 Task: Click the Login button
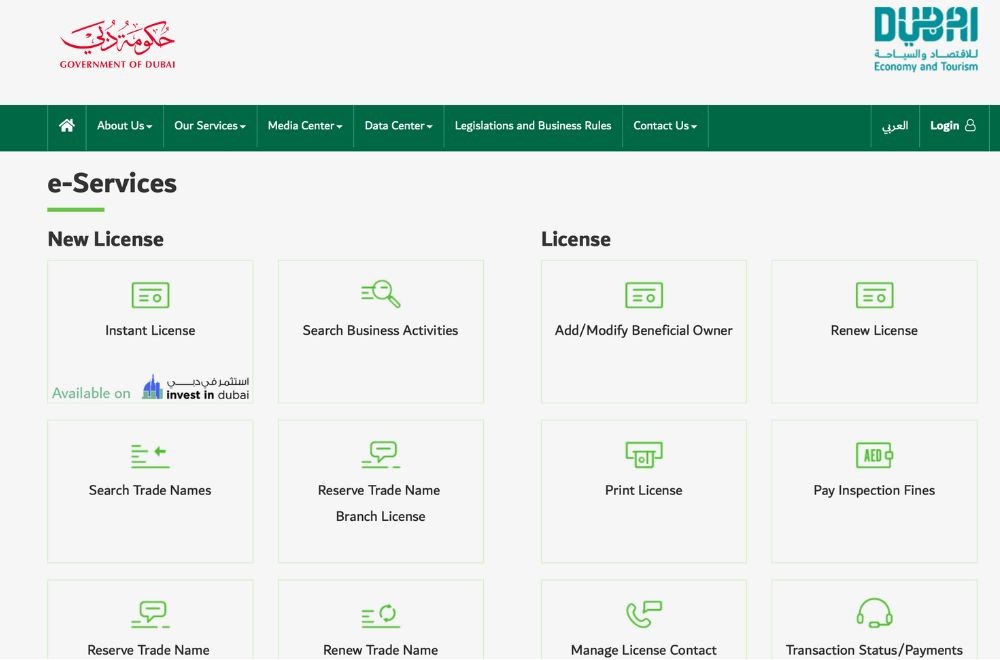point(952,126)
